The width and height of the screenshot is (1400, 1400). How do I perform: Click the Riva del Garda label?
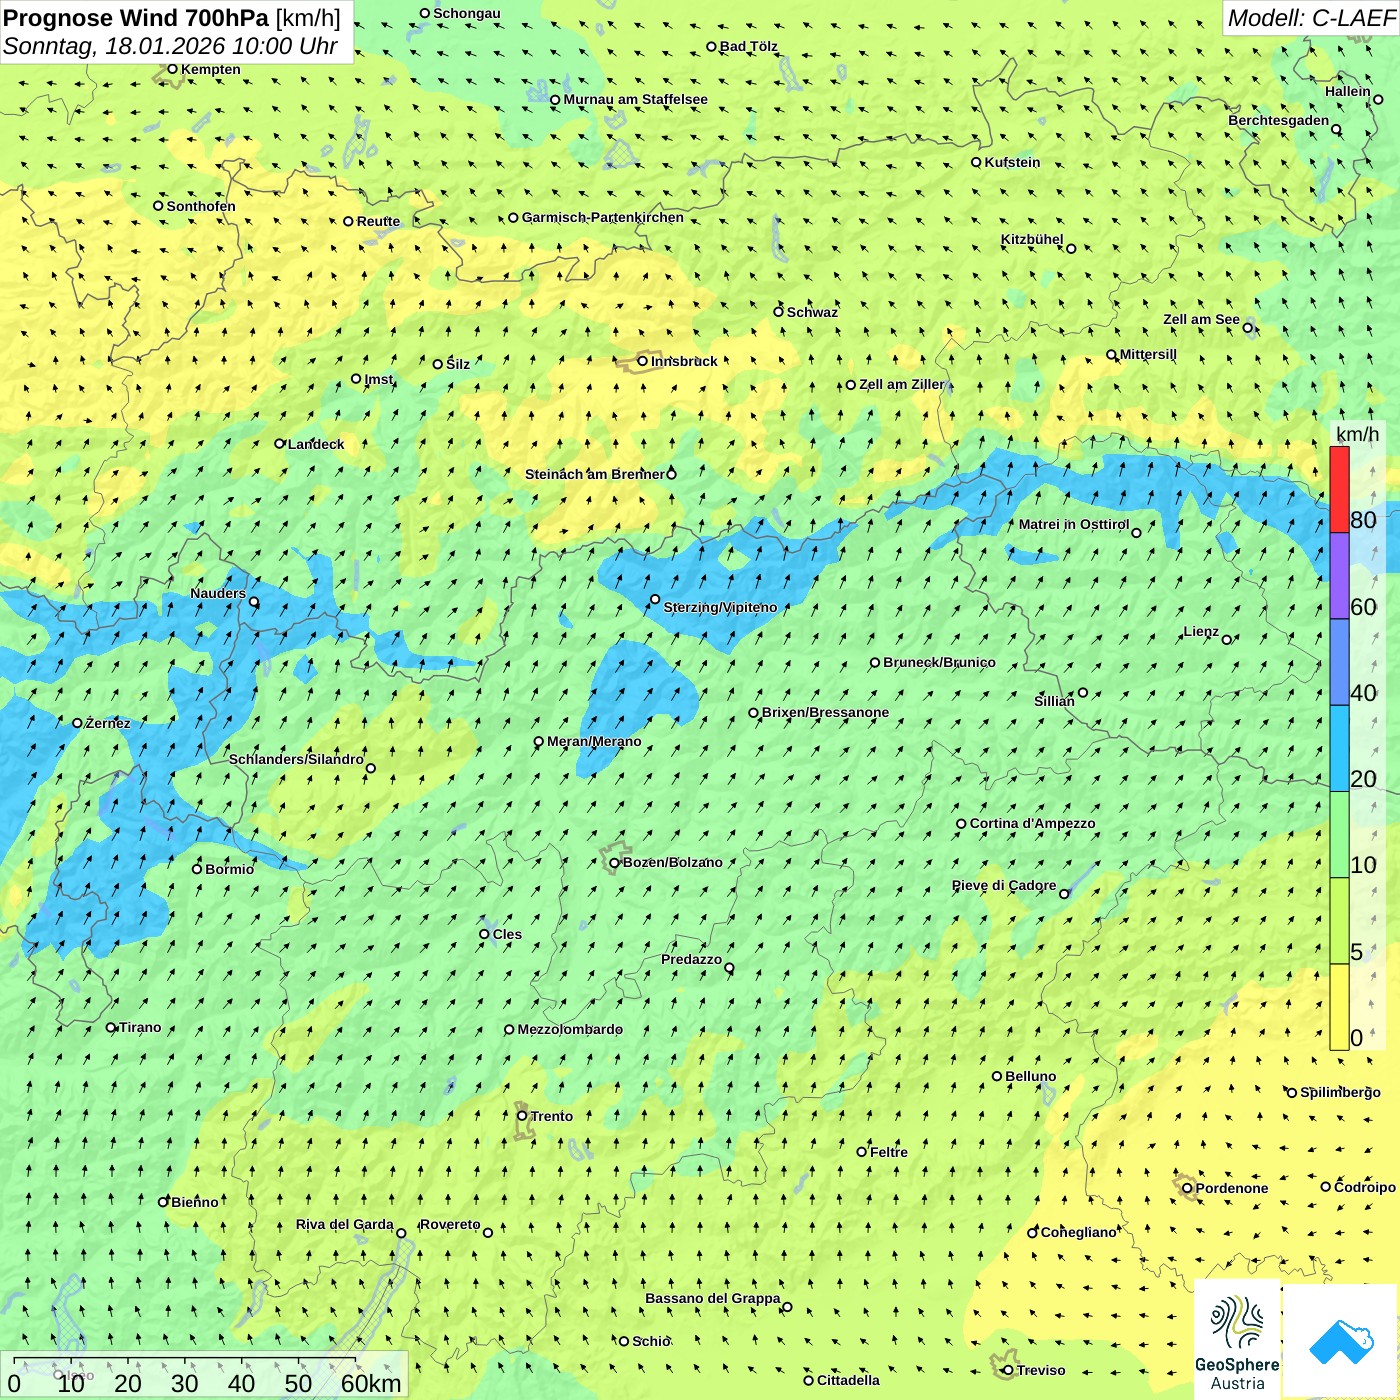[345, 1224]
